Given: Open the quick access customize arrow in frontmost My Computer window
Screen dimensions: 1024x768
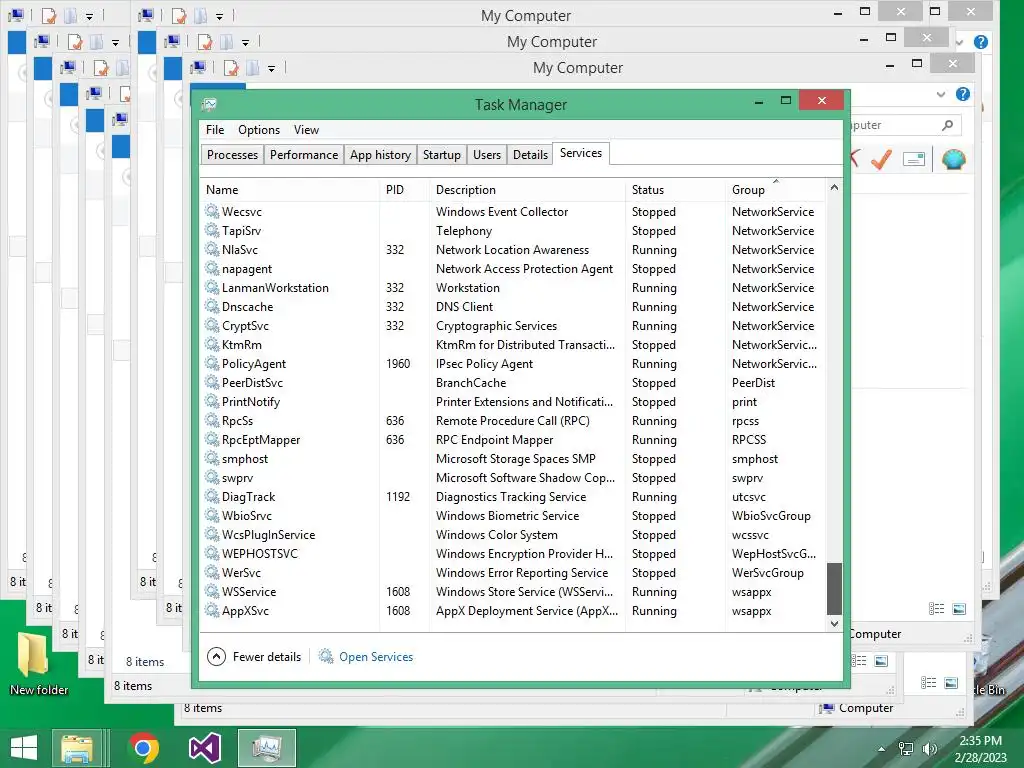Looking at the screenshot, I should (x=271, y=68).
